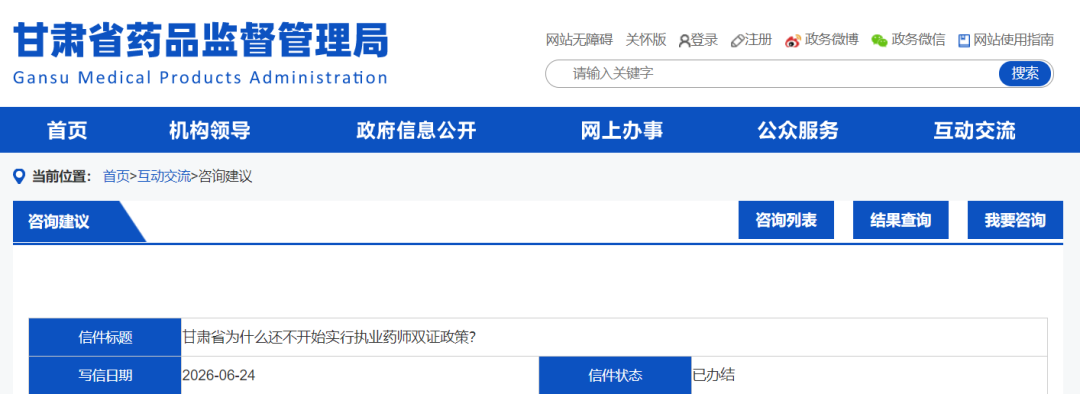Screen dimensions: 1080x394
Task: Open 机构领导 navigation menu
Action: pos(209,130)
